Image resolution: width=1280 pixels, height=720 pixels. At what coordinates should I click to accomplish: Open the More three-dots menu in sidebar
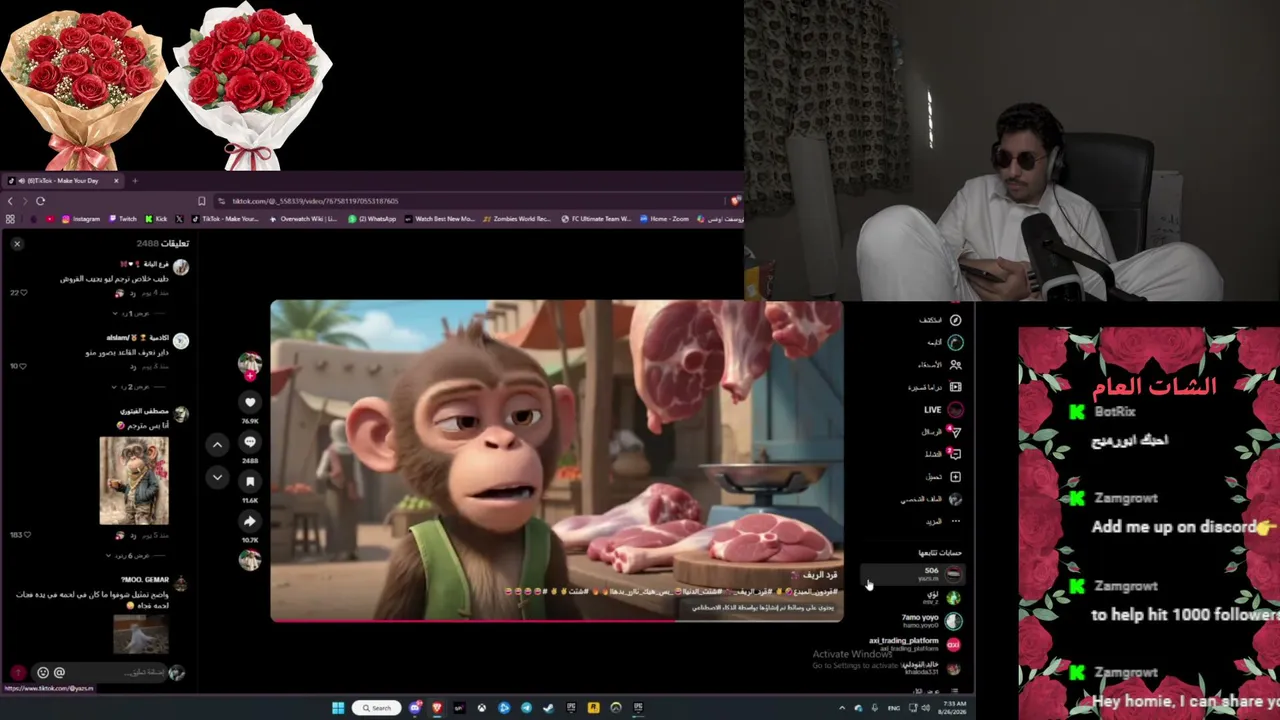tap(955, 521)
